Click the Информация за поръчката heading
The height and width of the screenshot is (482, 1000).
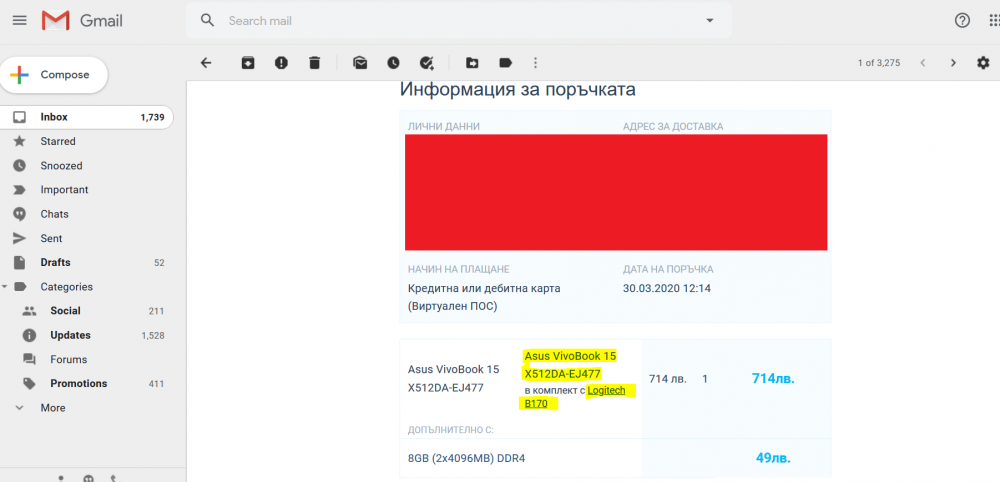[517, 90]
